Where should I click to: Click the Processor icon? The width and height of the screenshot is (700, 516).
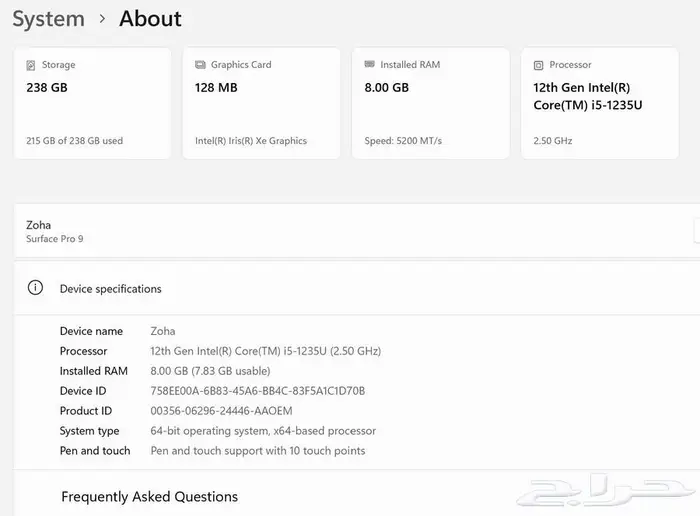pos(539,65)
